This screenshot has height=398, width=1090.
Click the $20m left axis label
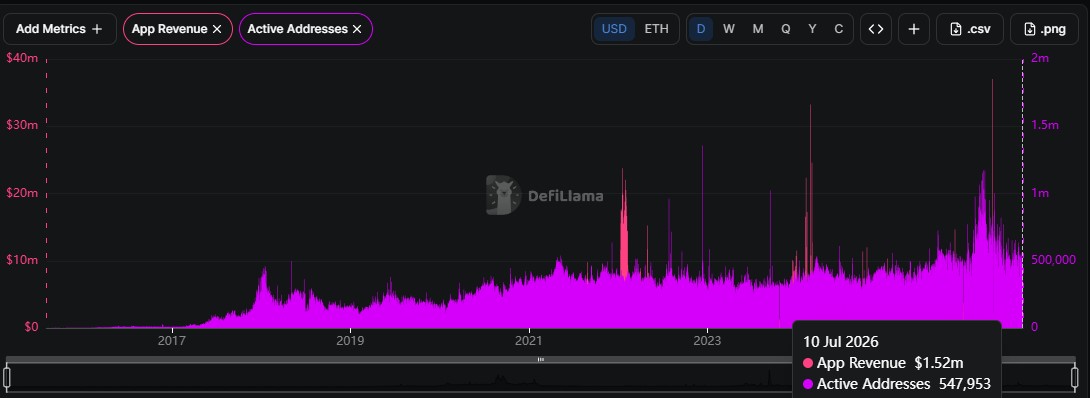click(22, 193)
